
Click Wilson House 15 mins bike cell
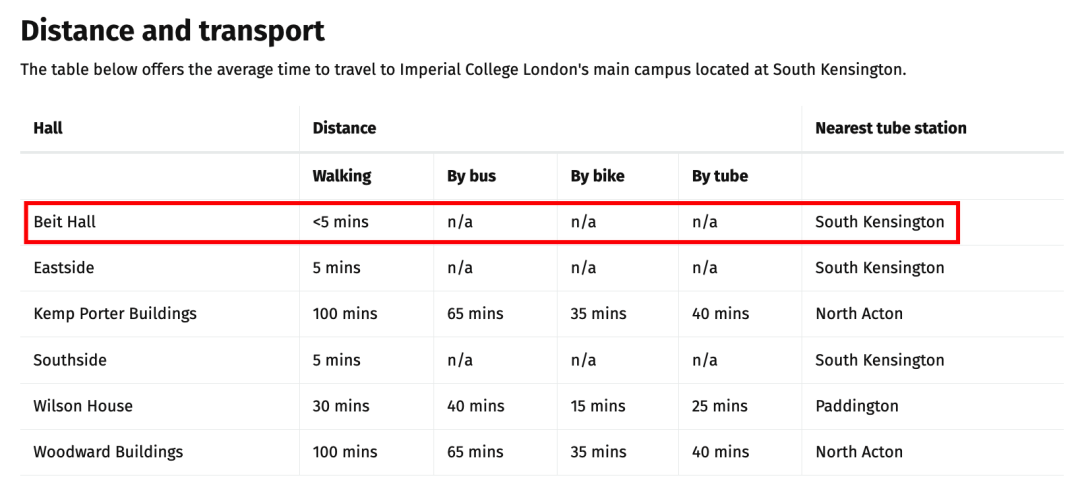(598, 406)
